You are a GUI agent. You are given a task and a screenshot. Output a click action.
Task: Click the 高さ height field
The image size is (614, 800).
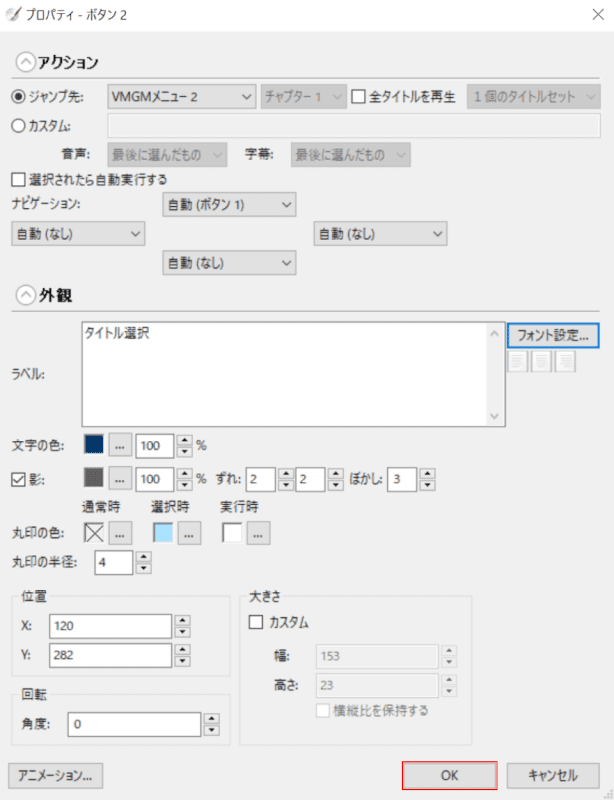[x=377, y=685]
